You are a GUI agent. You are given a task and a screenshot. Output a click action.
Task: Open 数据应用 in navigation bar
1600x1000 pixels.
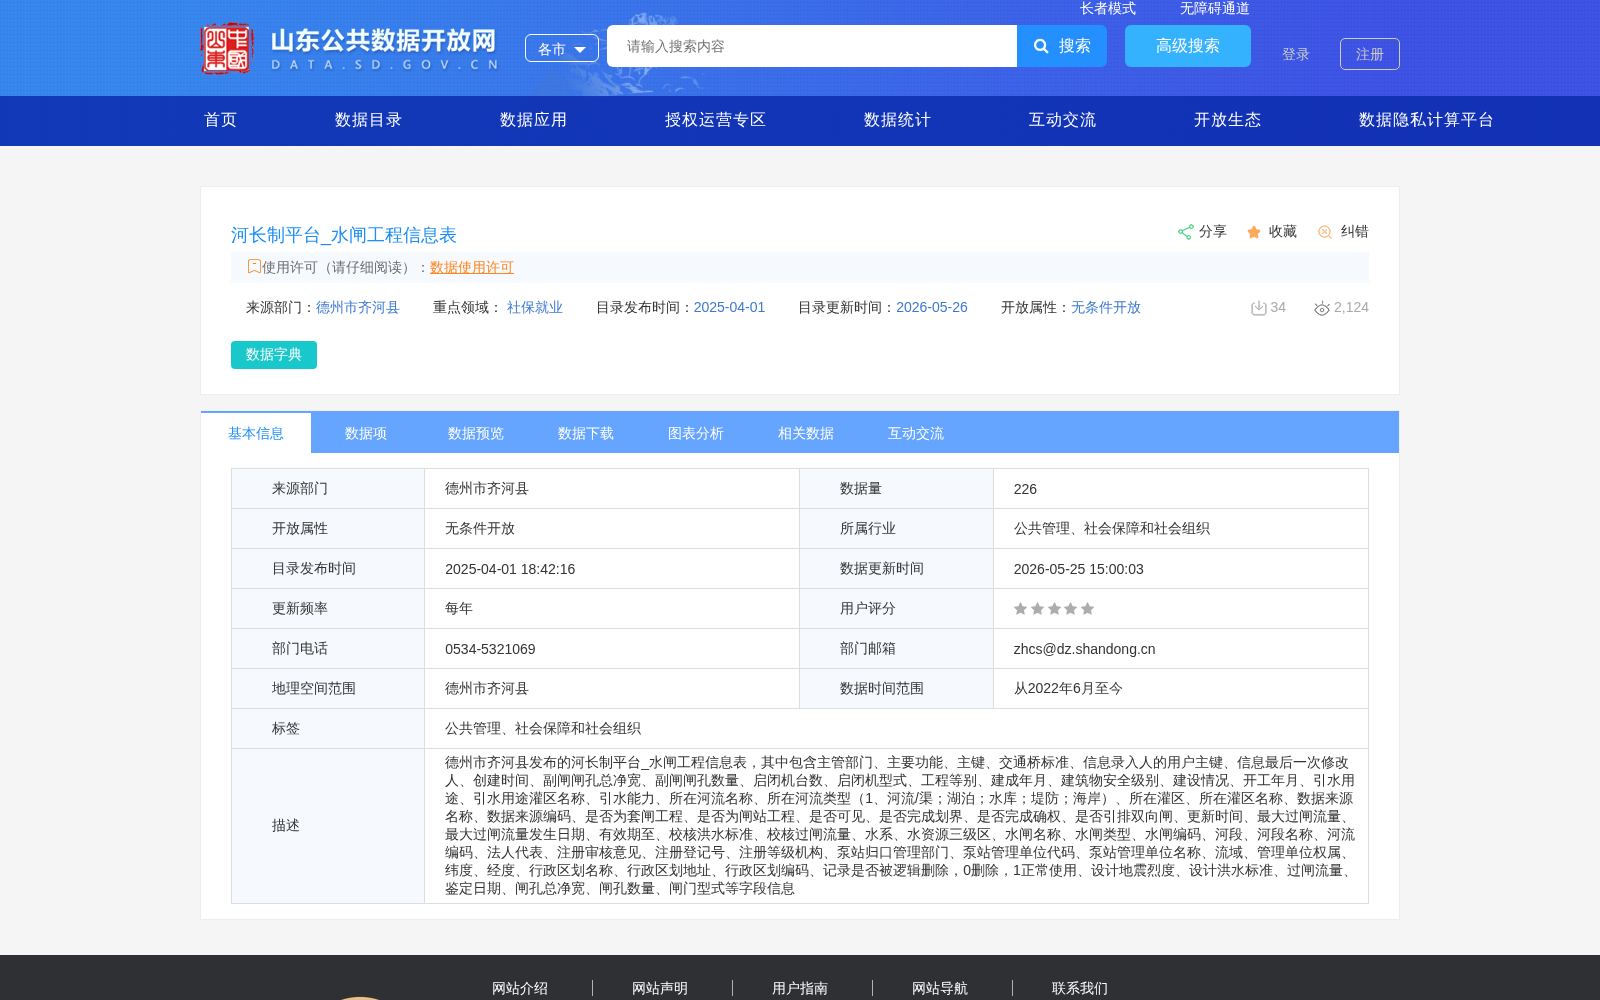click(x=533, y=120)
